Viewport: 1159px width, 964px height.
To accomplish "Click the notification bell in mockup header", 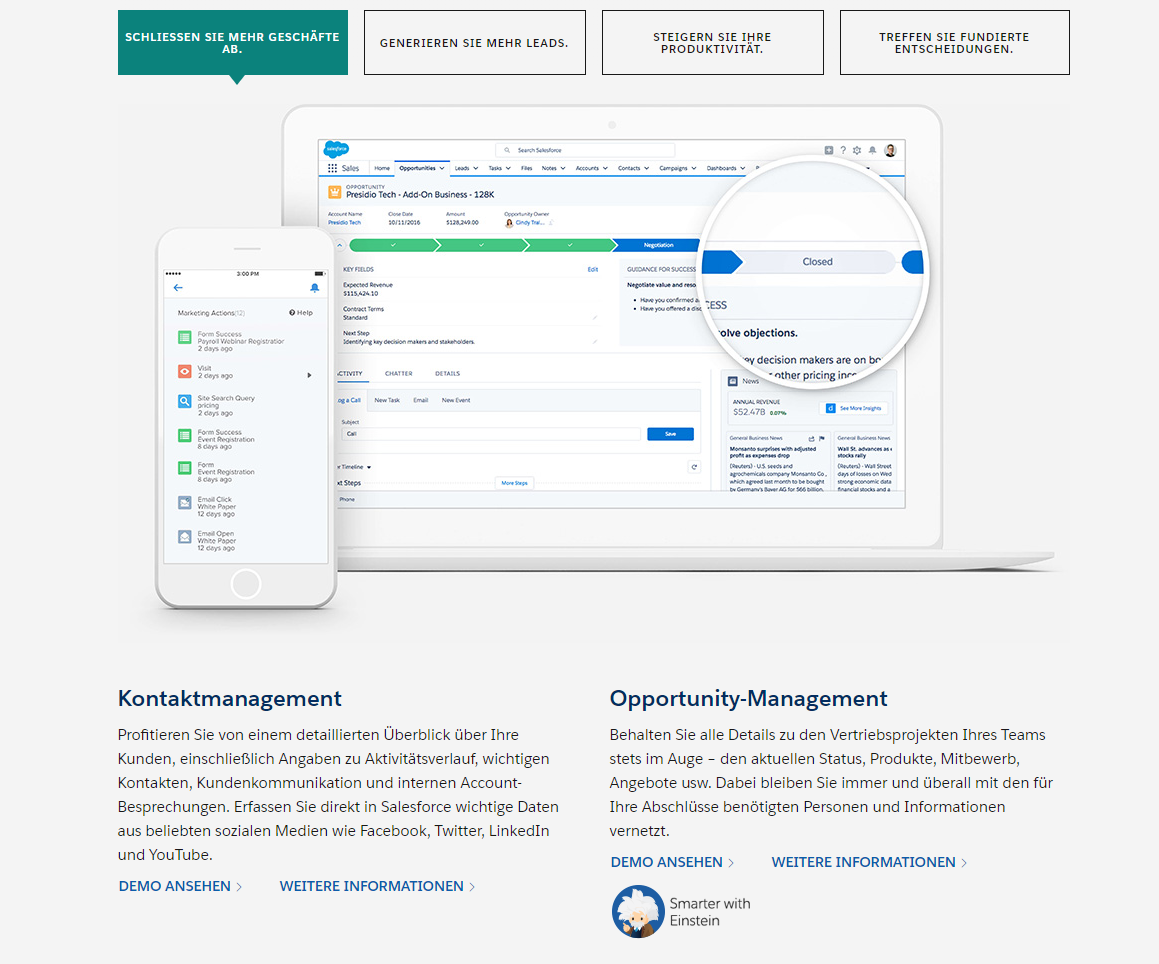I will 872,150.
